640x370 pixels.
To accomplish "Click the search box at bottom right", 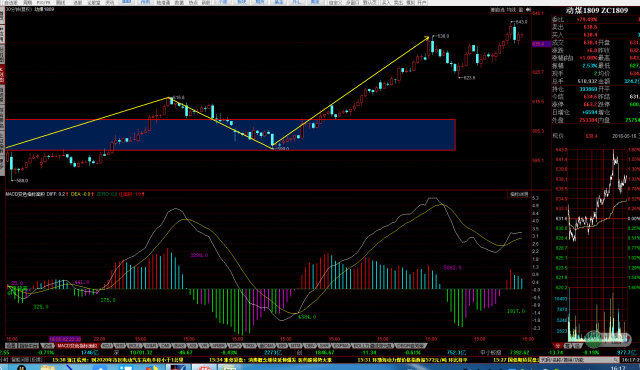I will (578, 360).
